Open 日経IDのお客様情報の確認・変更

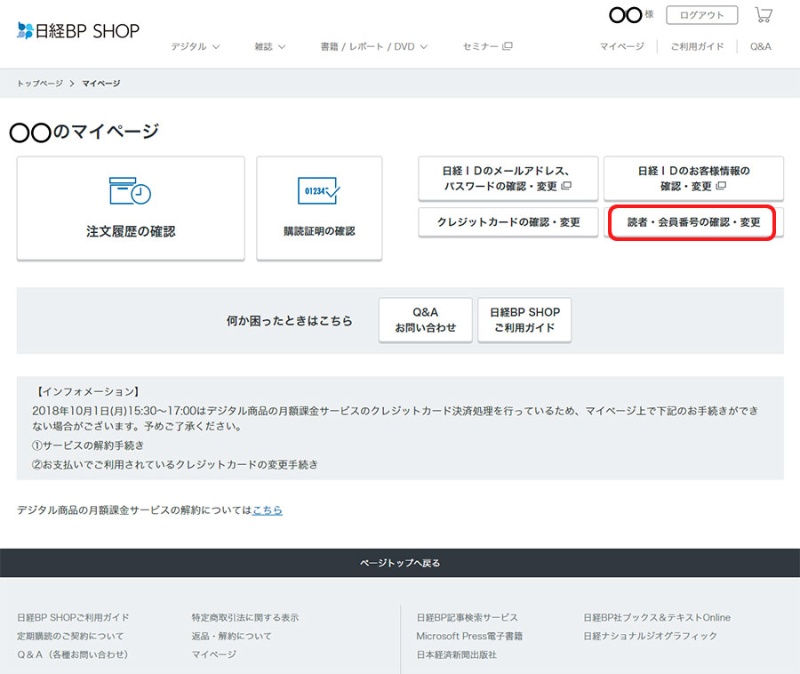click(x=693, y=178)
